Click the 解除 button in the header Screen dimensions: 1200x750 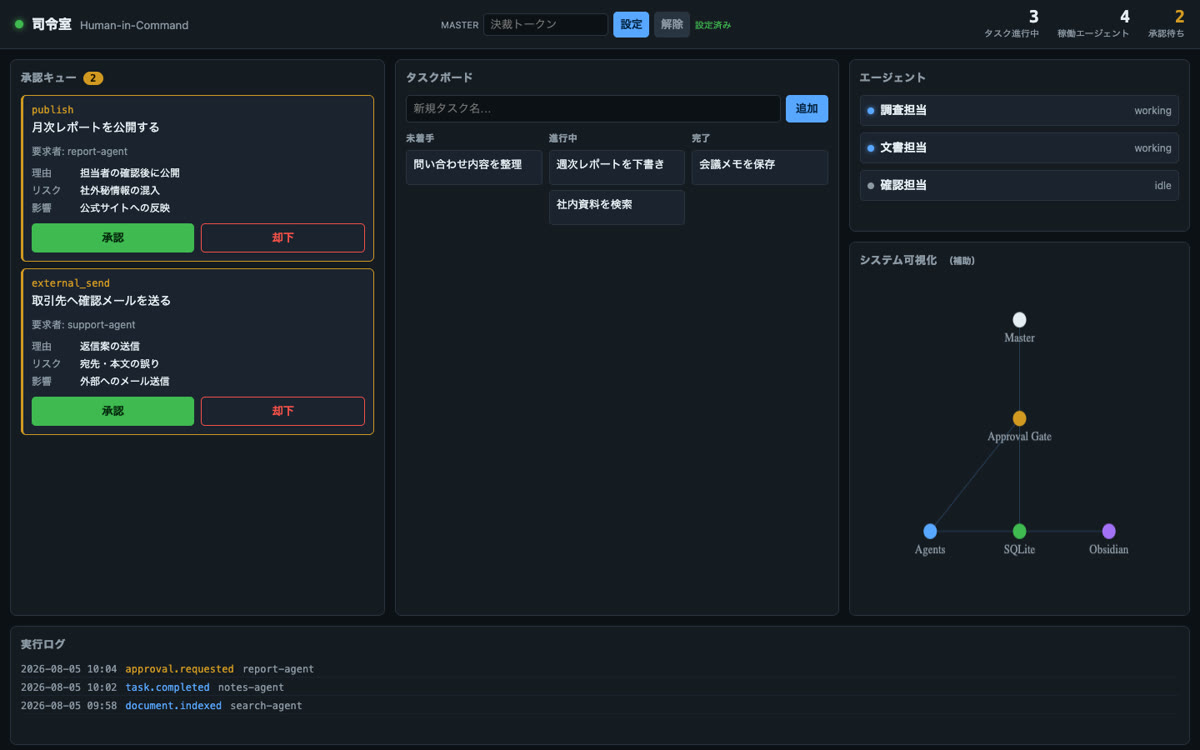coord(672,25)
